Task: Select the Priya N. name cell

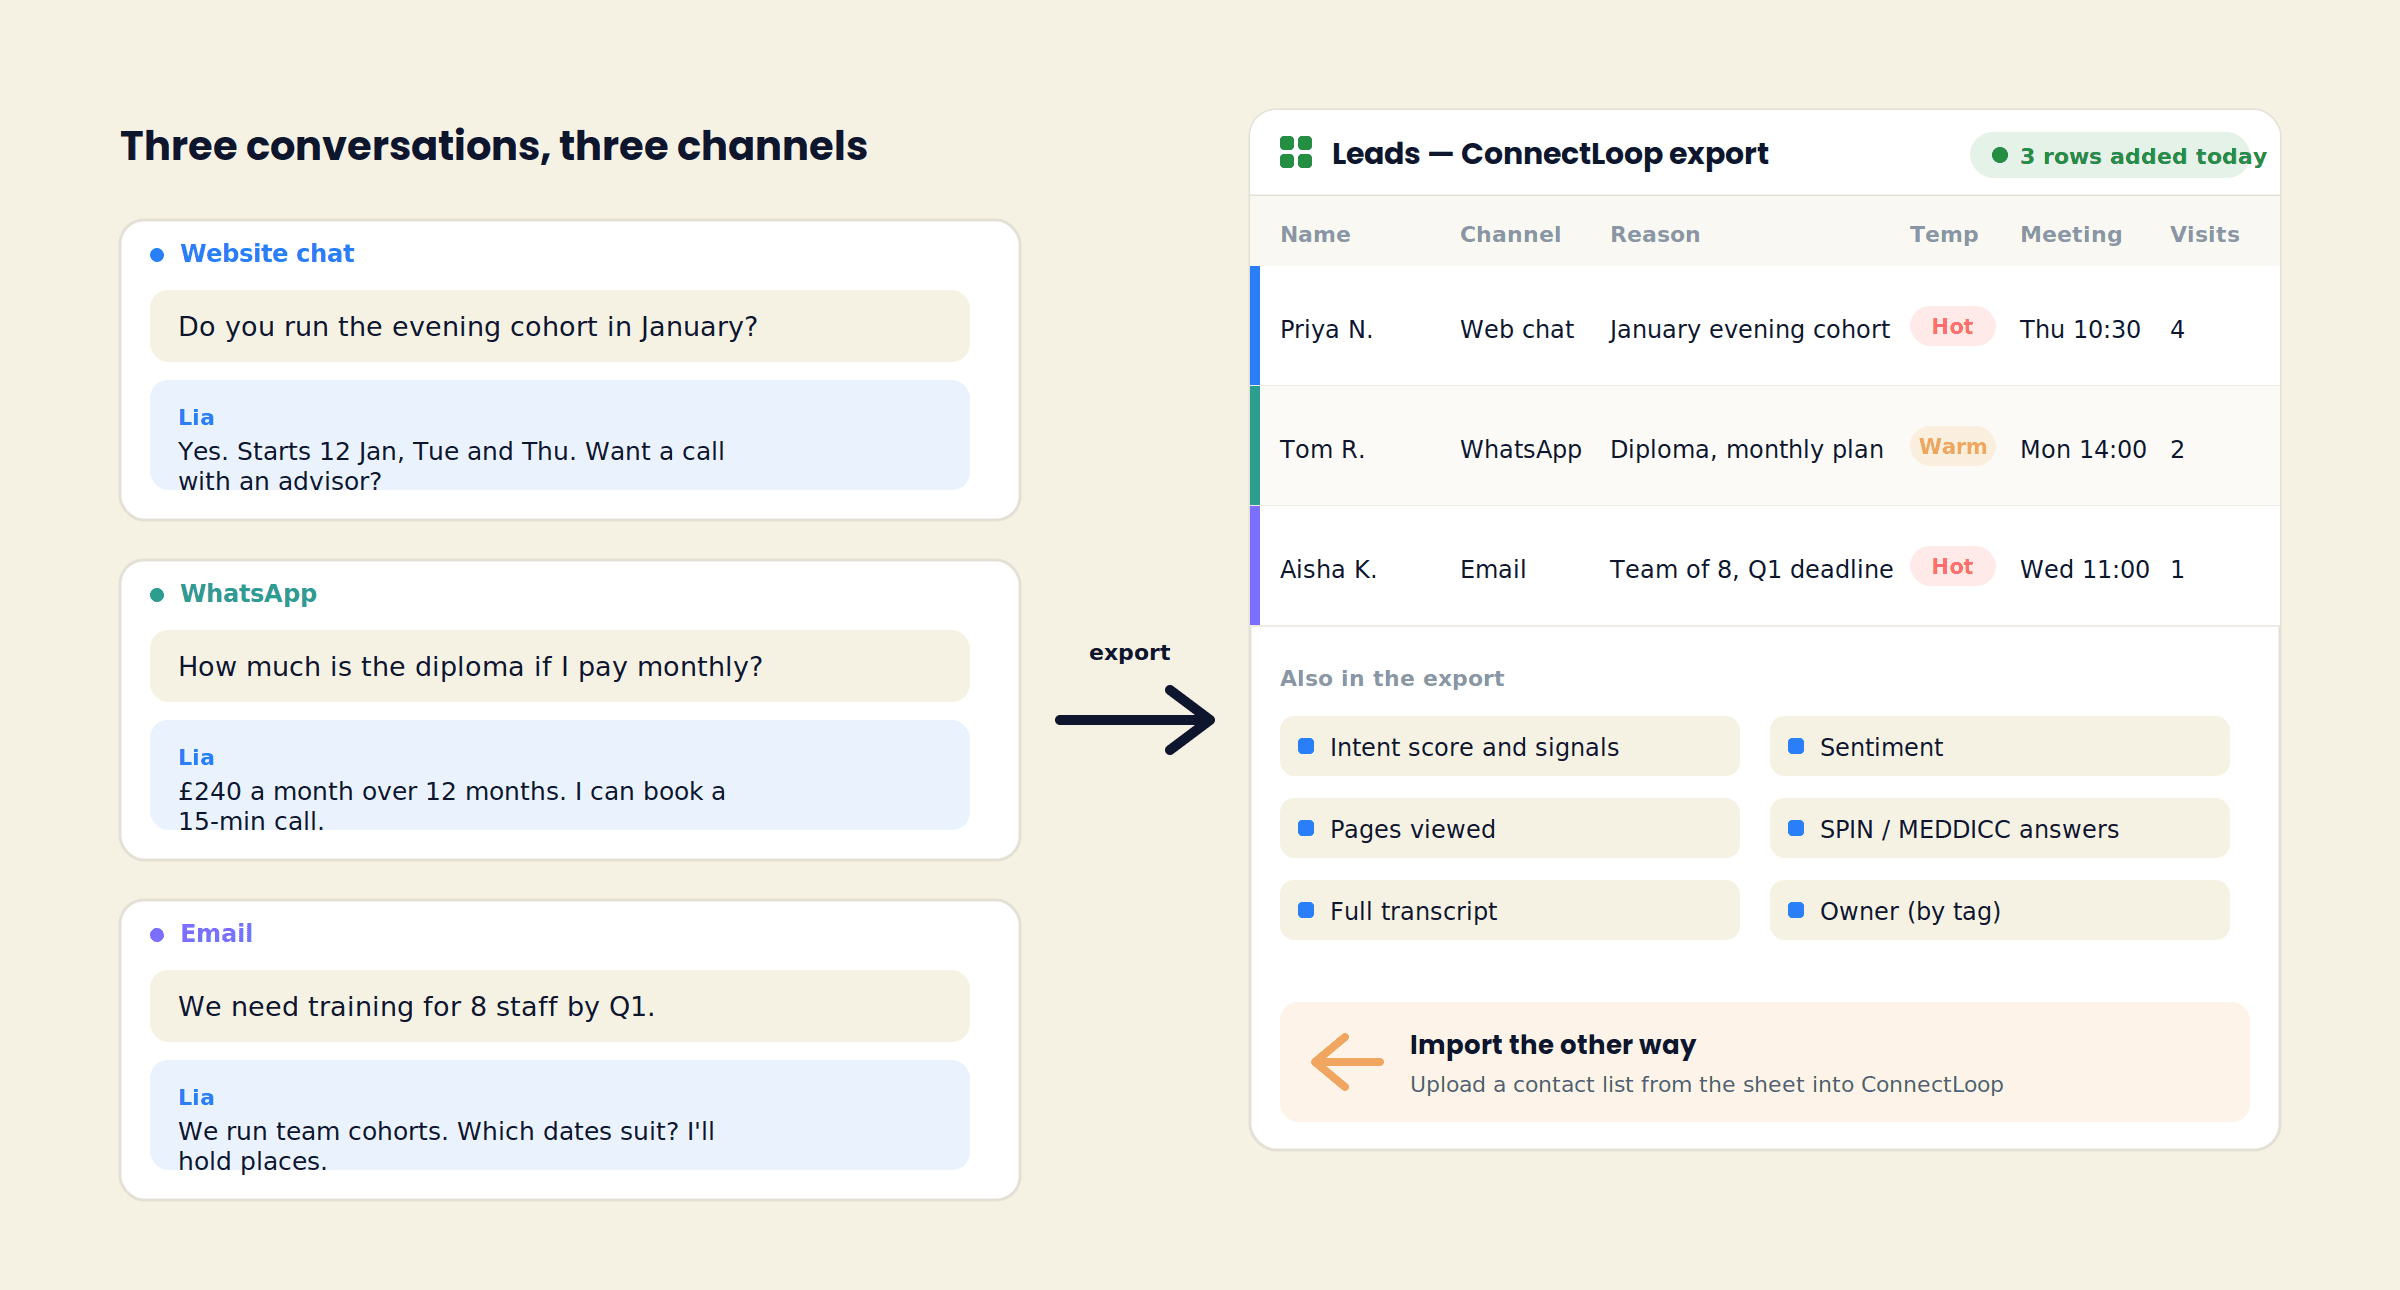Action: tap(1326, 329)
